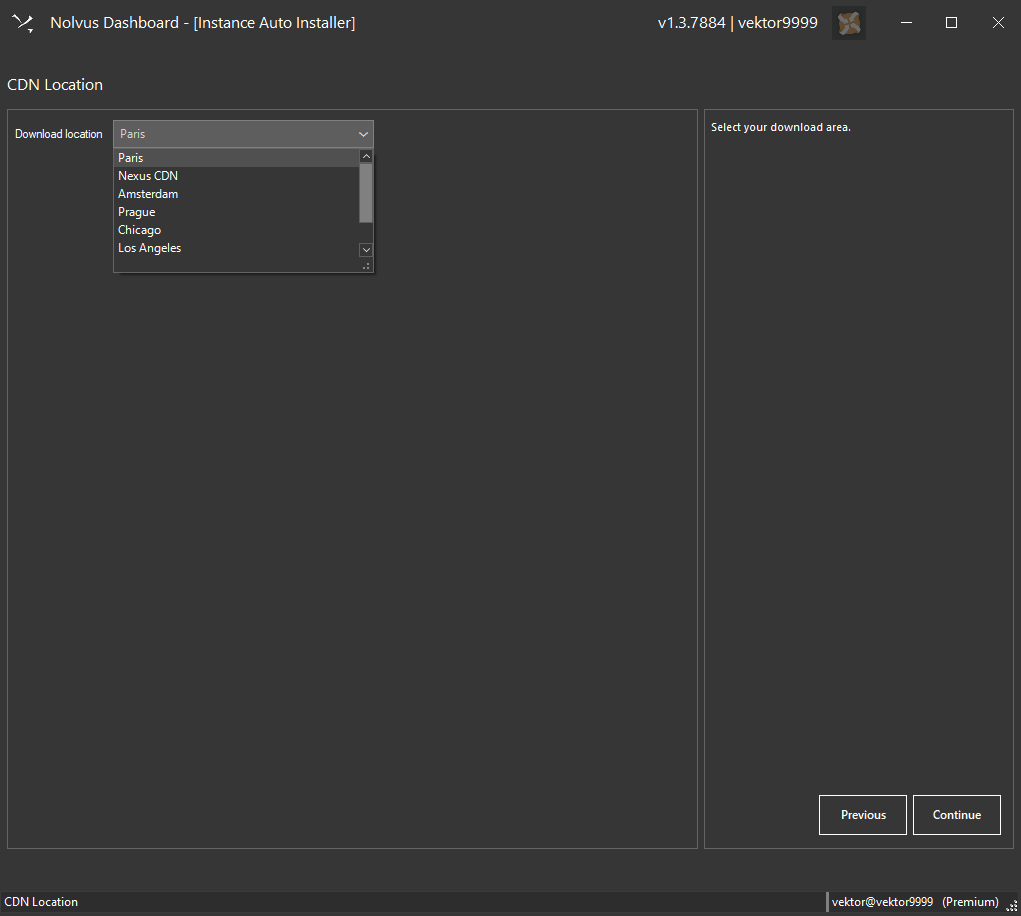Select Los Angeles from the list
This screenshot has height=916, width=1021.
(x=237, y=248)
